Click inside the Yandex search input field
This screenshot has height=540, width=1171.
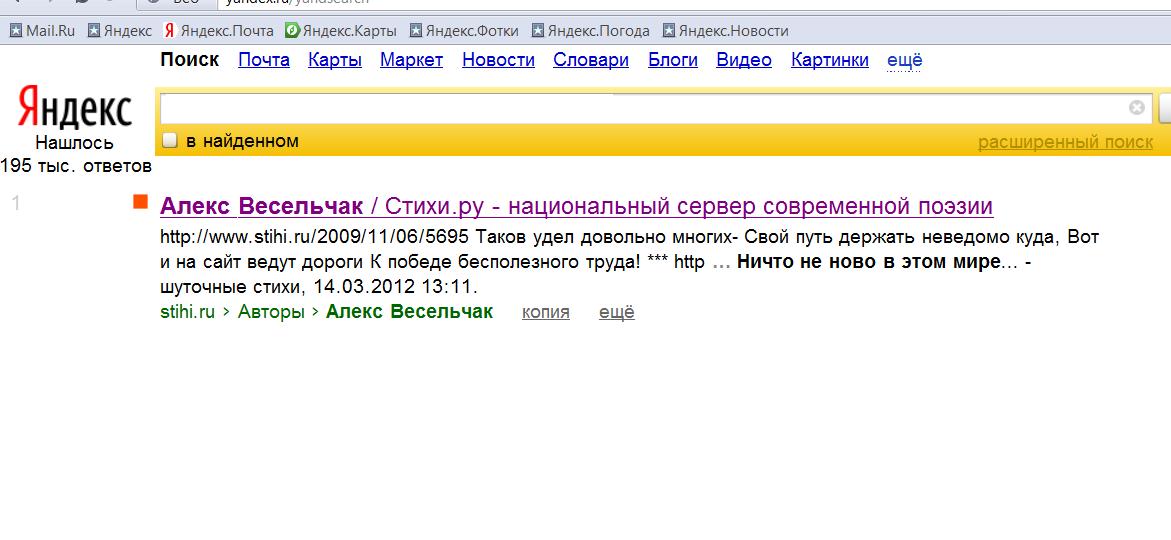pyautogui.click(x=640, y=108)
